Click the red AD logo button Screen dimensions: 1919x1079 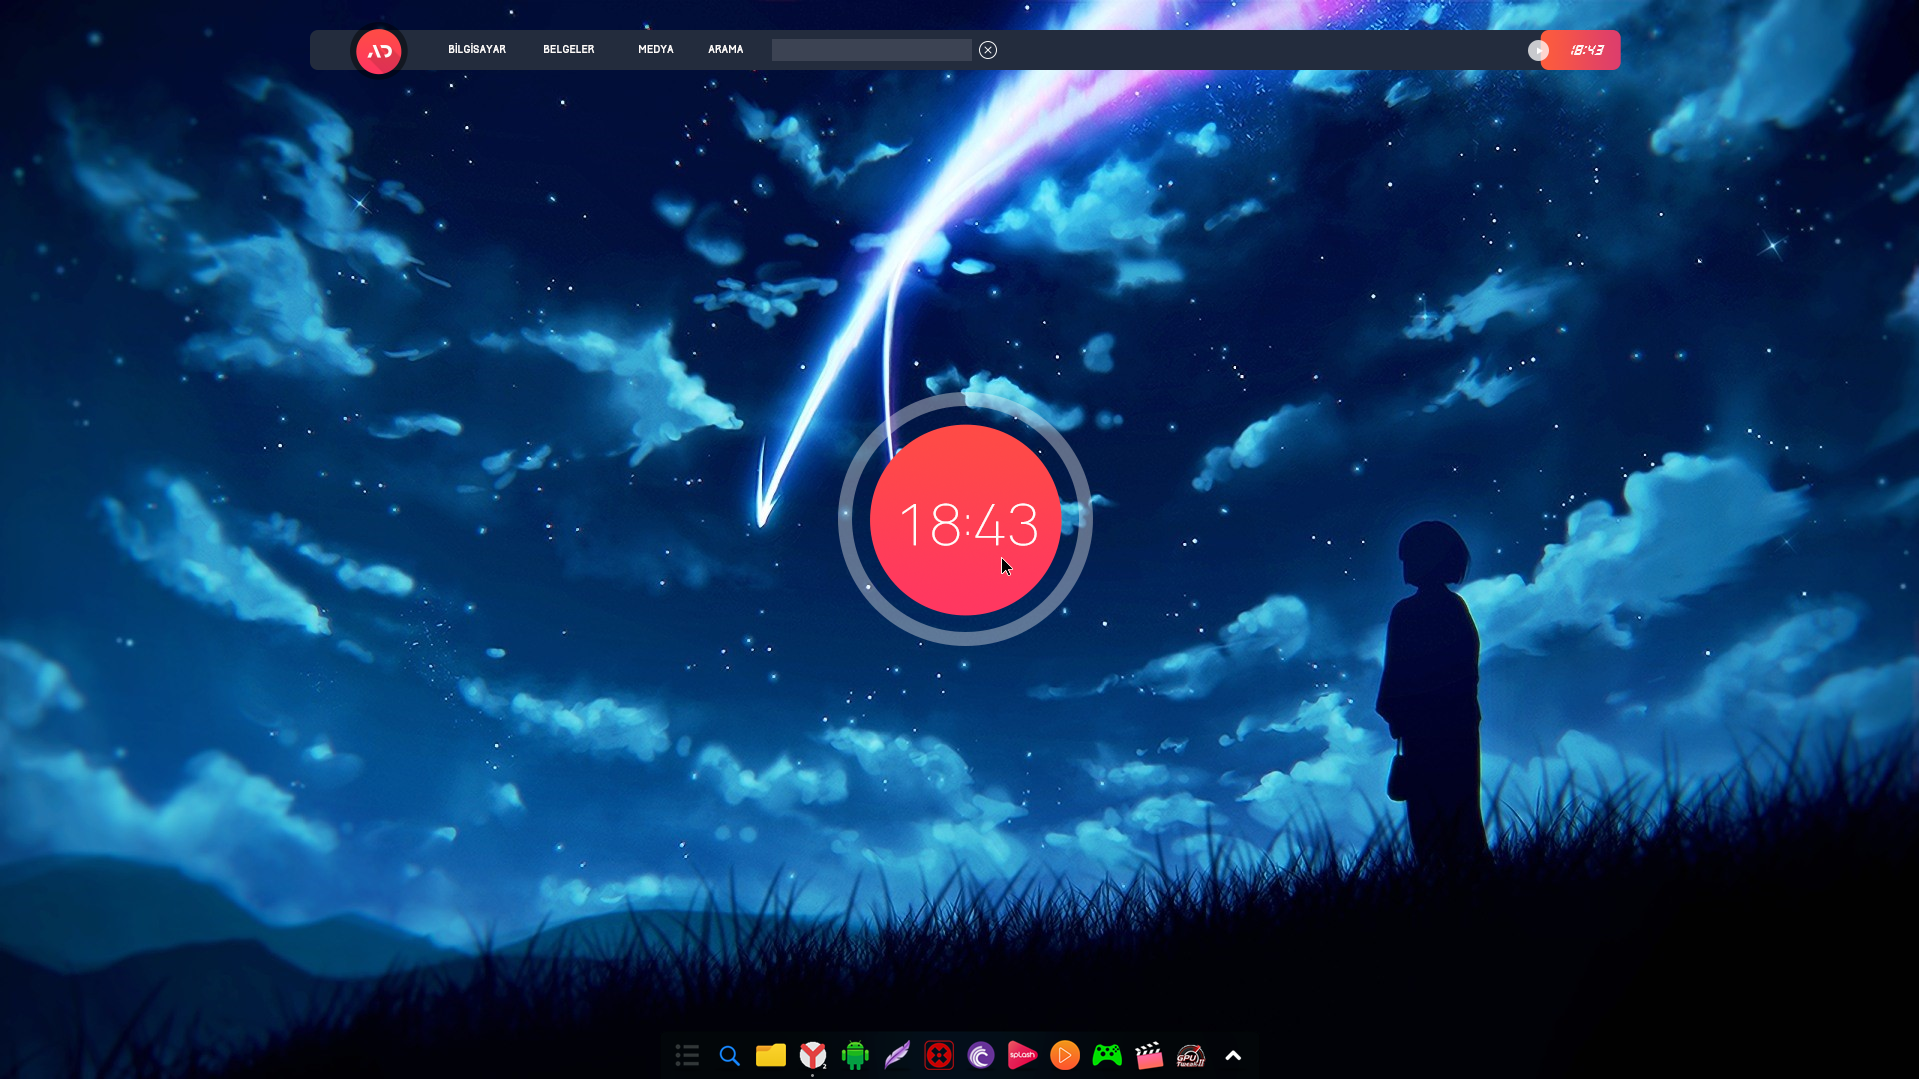click(x=379, y=51)
